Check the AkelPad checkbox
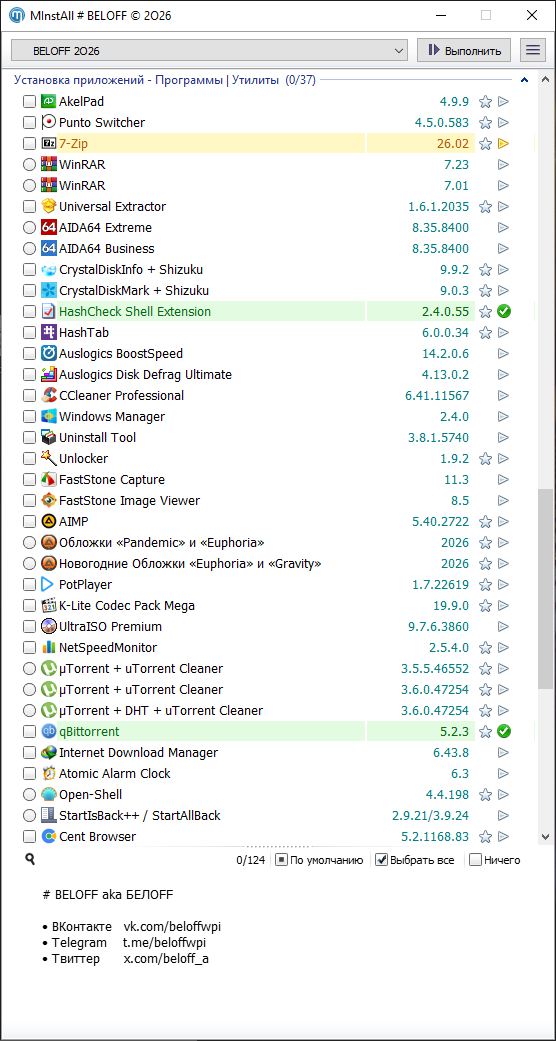The width and height of the screenshot is (556, 1041). pos(29,102)
